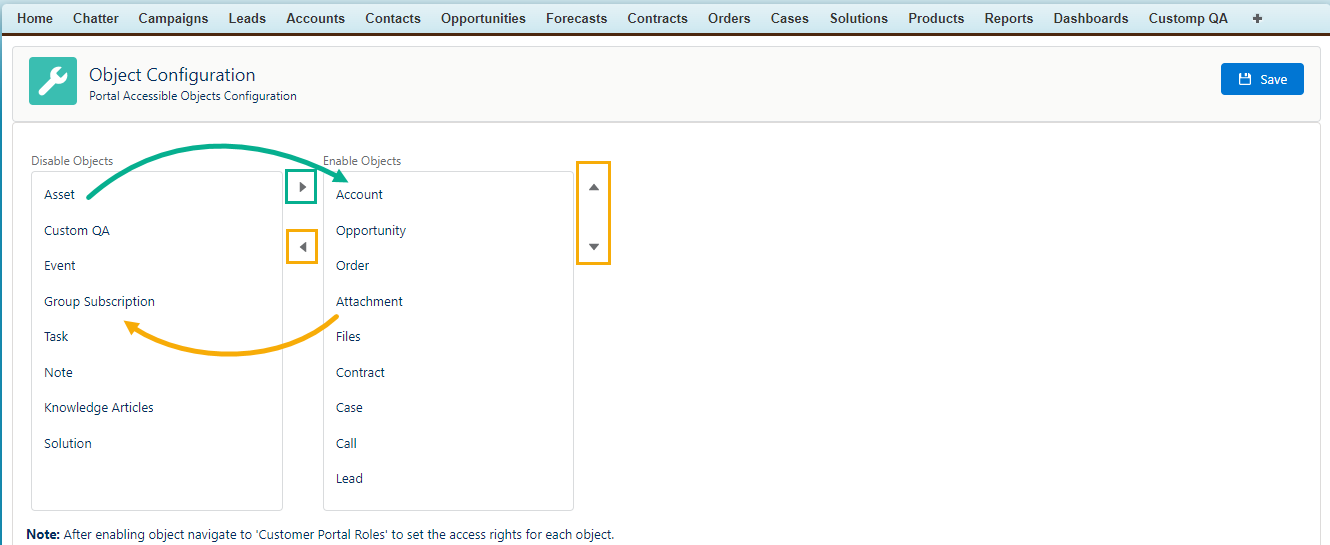Choose Contract in the enabled list
Screen dimensions: 1330x545
(361, 373)
